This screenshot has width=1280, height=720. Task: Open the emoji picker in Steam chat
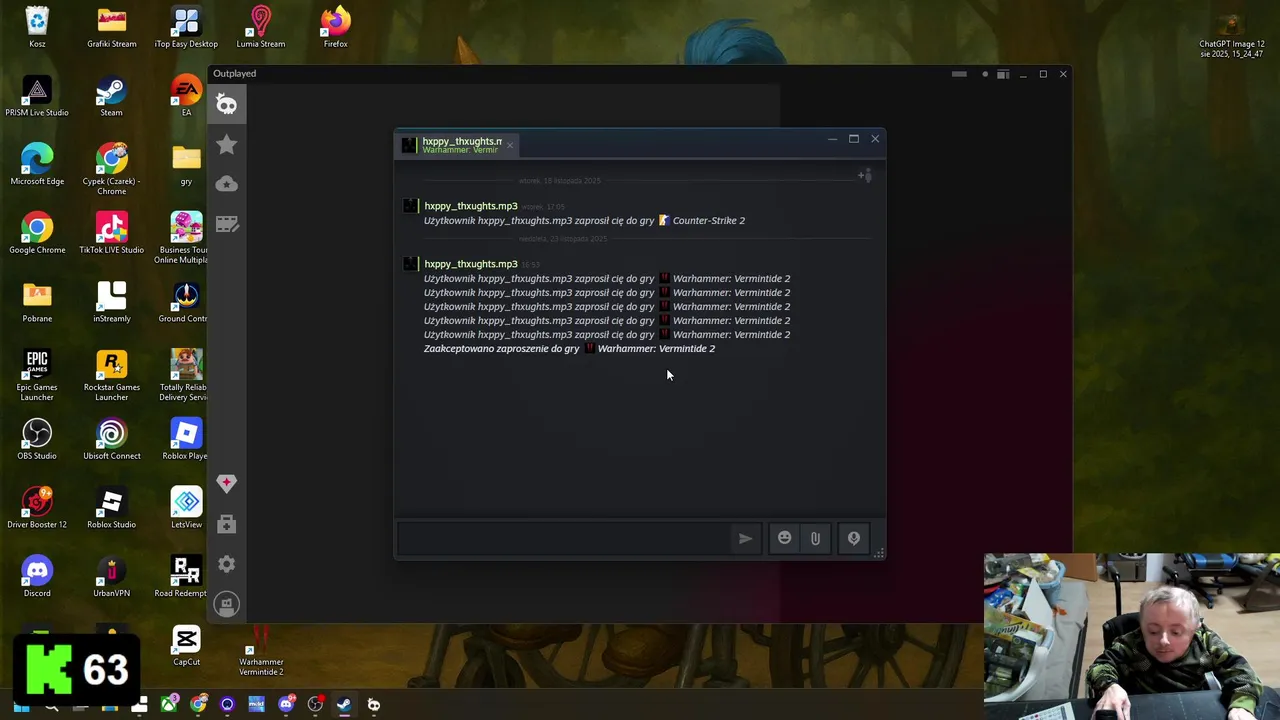(x=785, y=538)
